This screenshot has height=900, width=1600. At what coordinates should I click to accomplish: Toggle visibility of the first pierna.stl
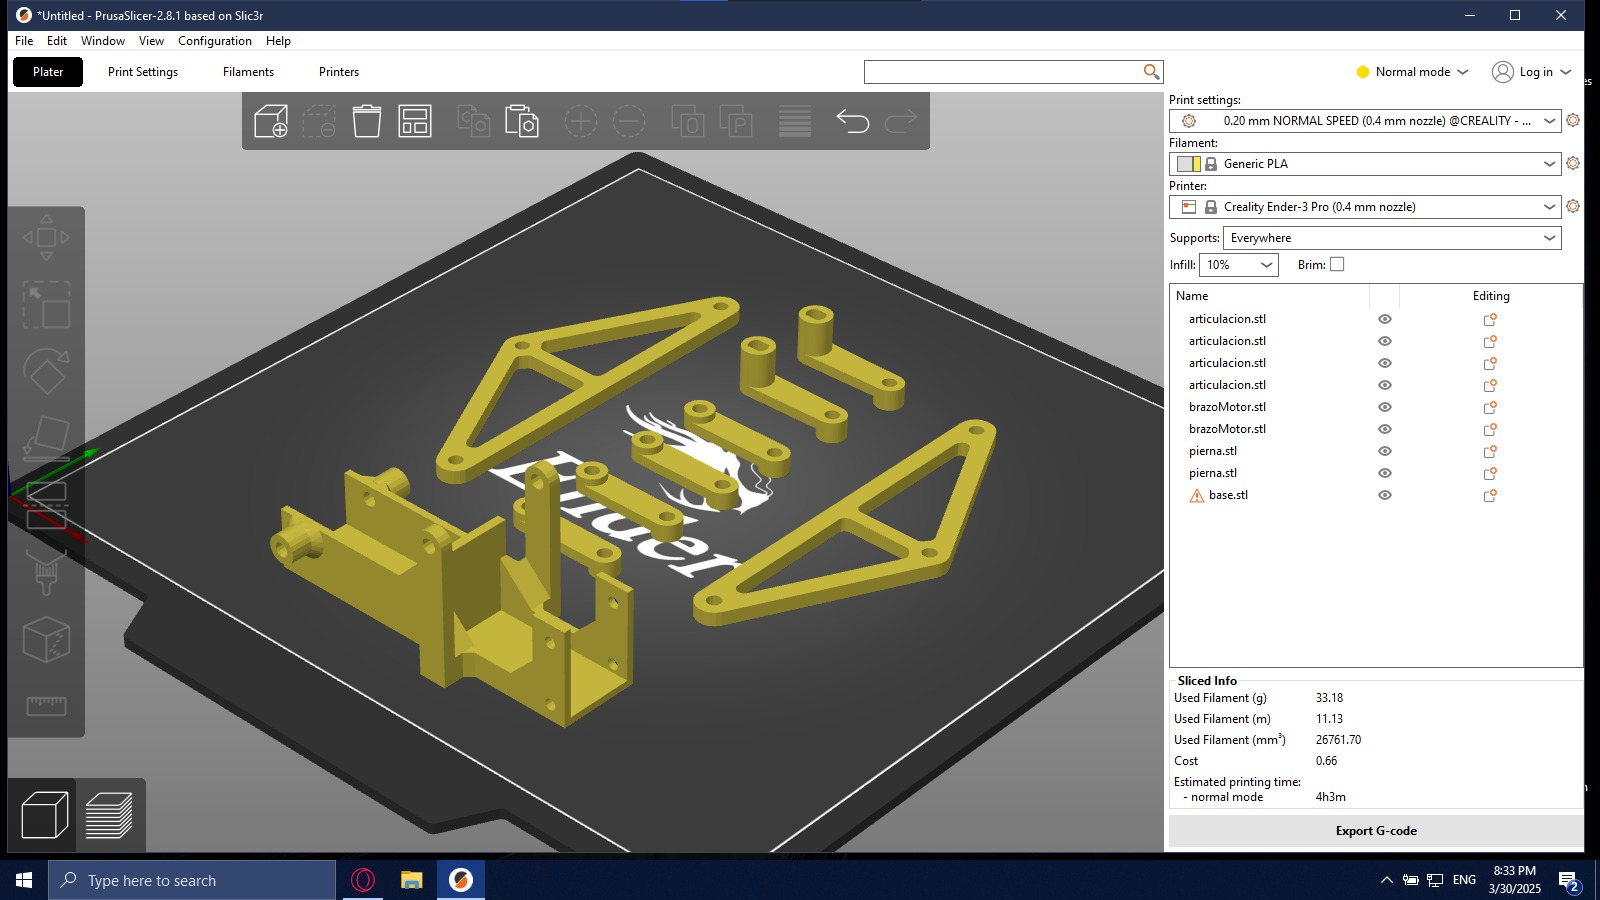coord(1385,451)
